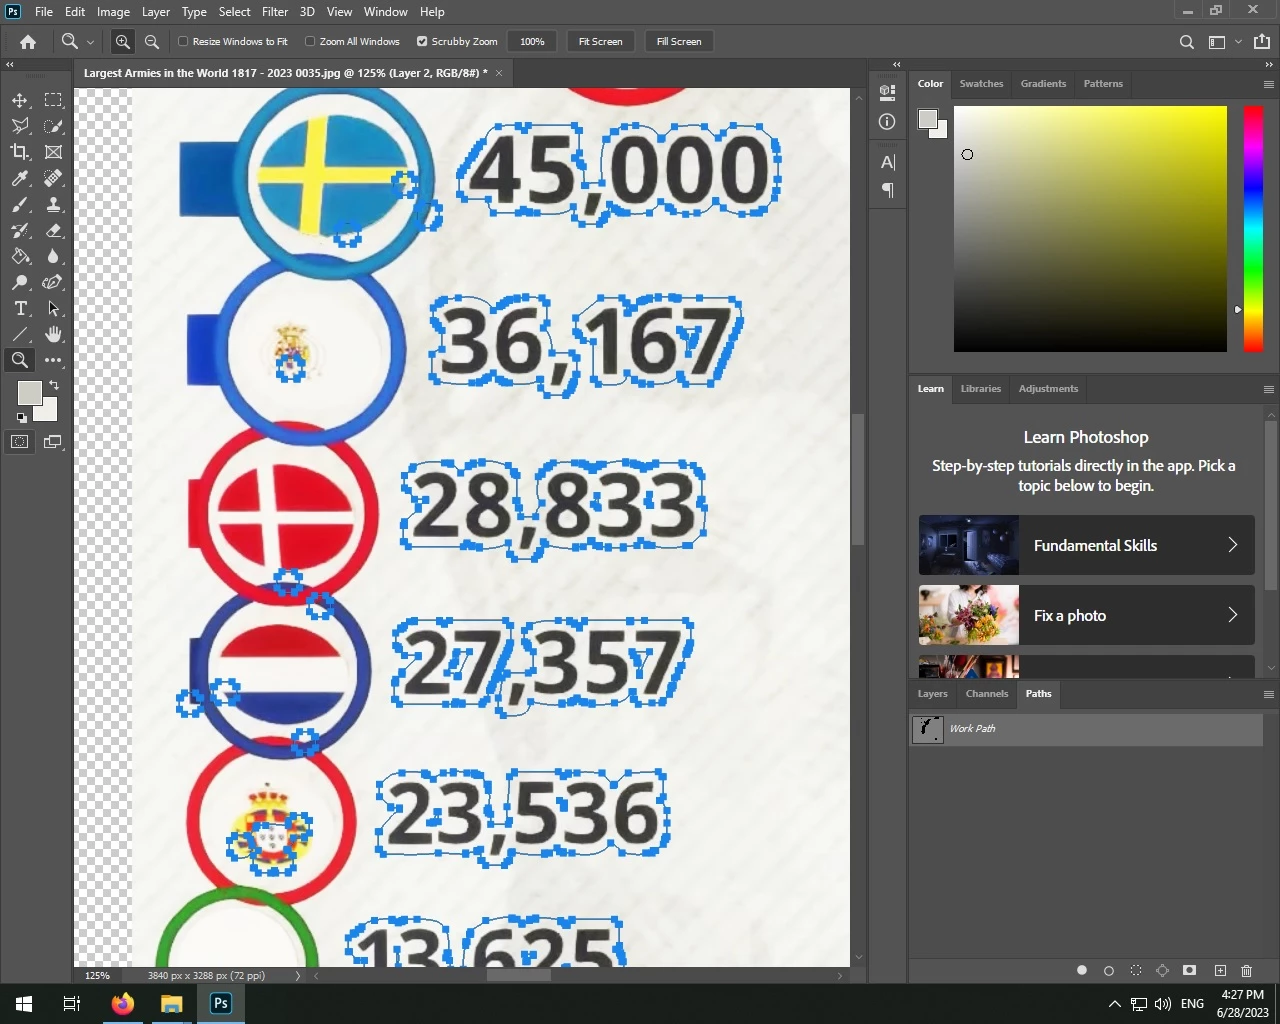Open status bar info chevron
1280x1024 pixels.
click(x=297, y=976)
